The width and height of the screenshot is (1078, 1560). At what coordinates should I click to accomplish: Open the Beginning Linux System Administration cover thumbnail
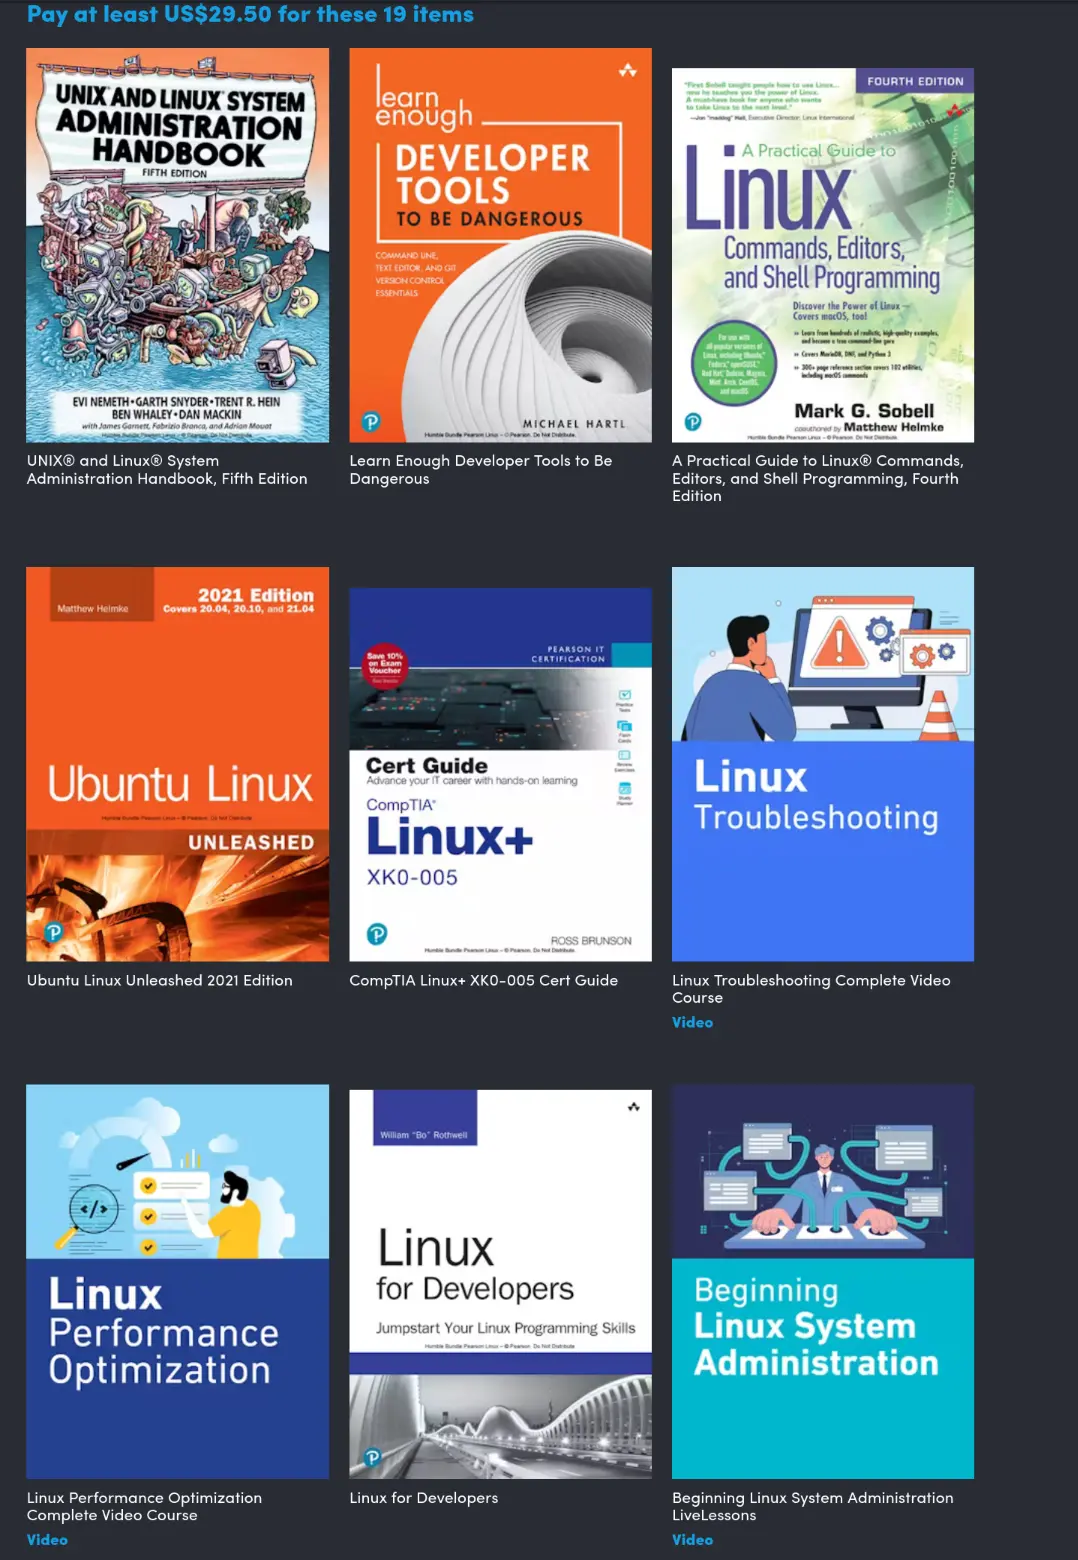tap(822, 1281)
